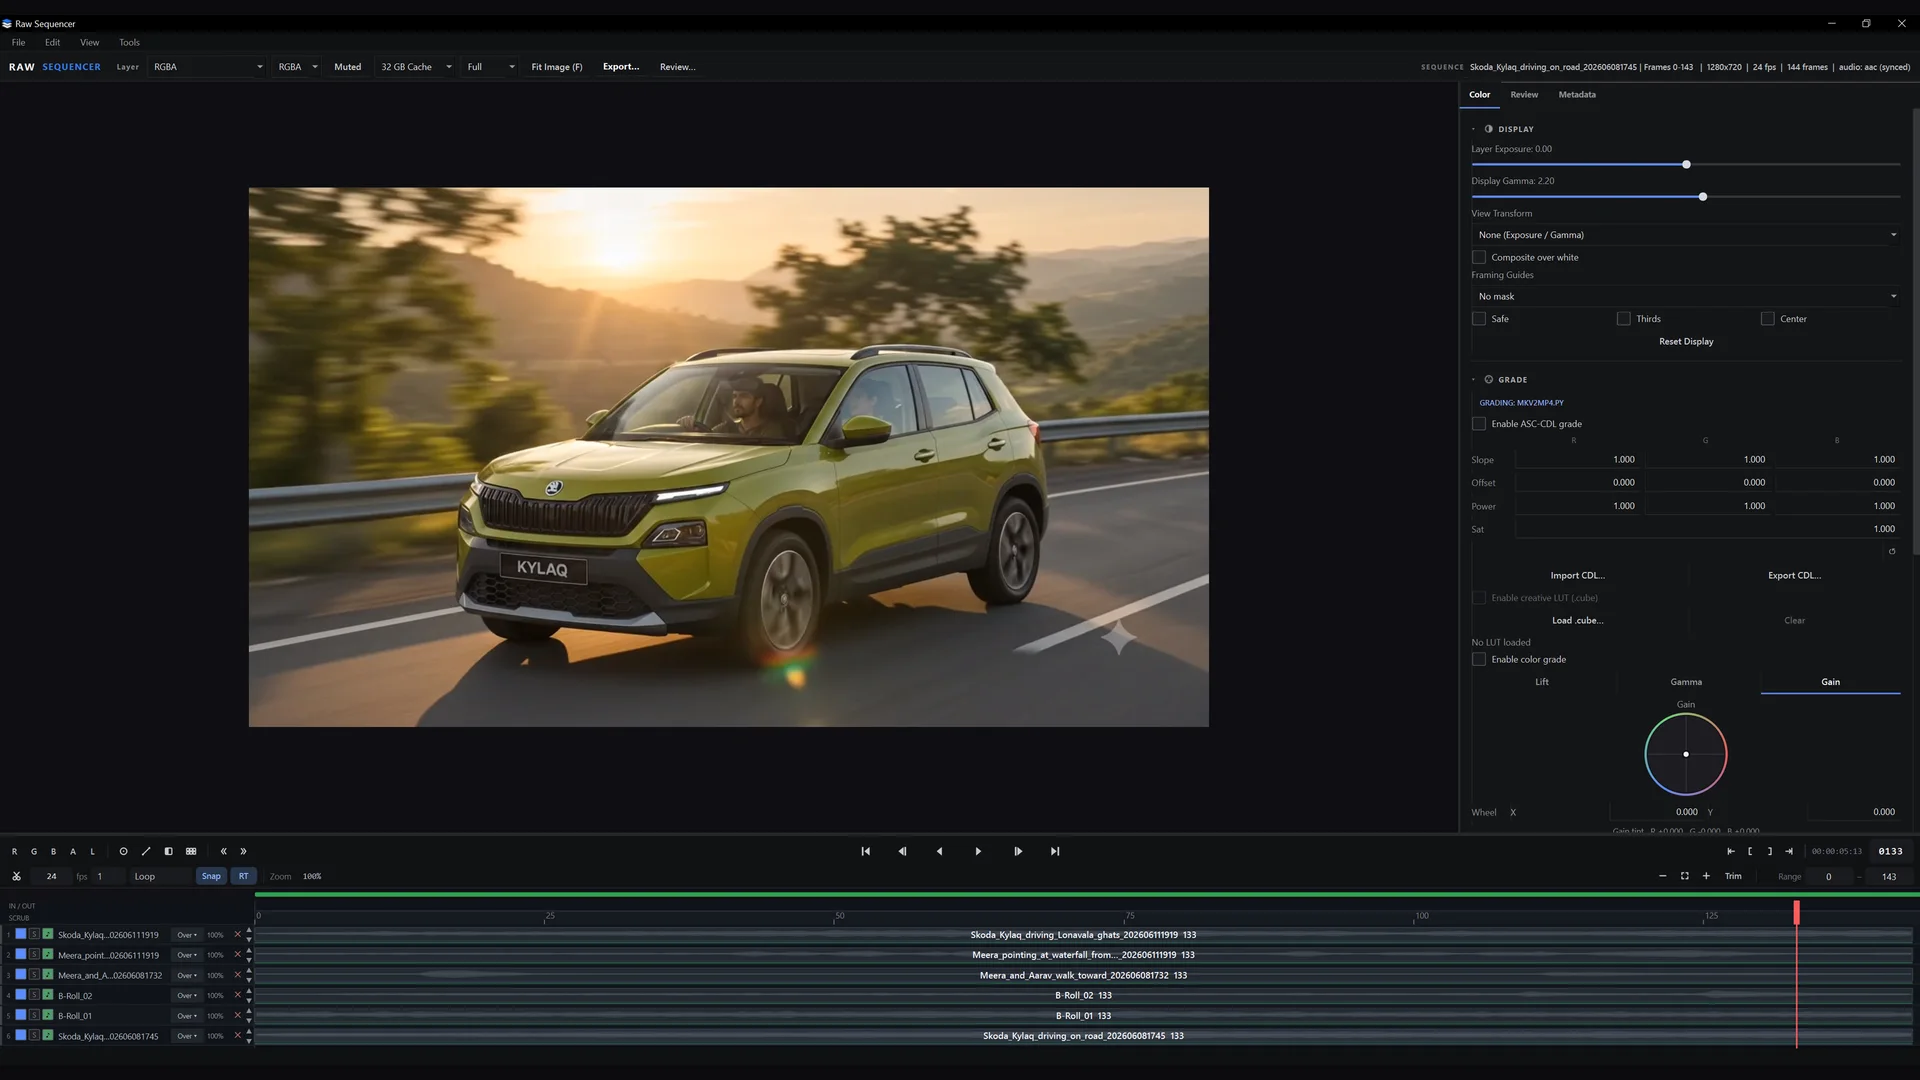The height and width of the screenshot is (1080, 1920).
Task: Click the play backward triangle button
Action: pos(939,851)
